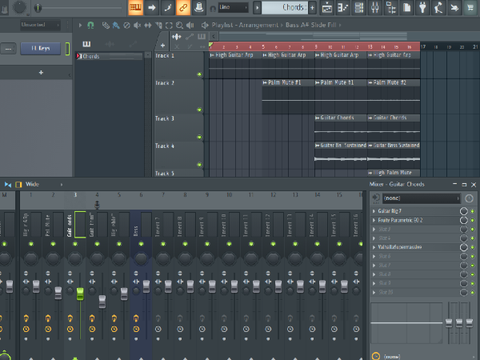The width and height of the screenshot is (480, 360).
Task: Open the Browser view from the top toolbar
Action: point(391,7)
